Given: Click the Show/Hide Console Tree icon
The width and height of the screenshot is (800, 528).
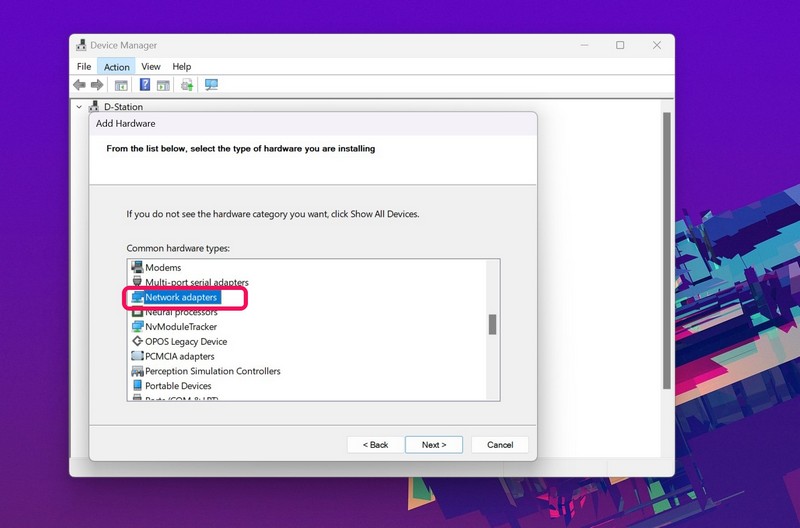Looking at the screenshot, I should pyautogui.click(x=121, y=85).
